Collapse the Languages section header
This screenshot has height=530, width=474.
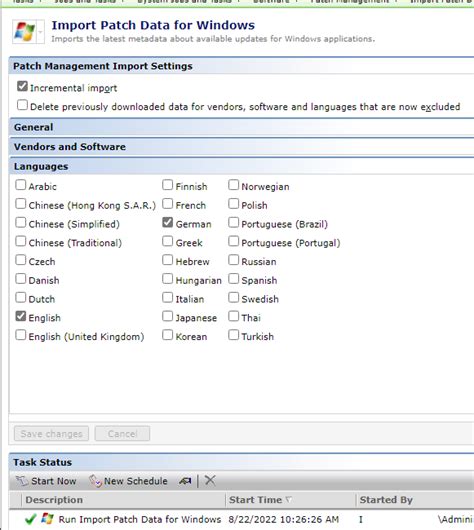(241, 166)
